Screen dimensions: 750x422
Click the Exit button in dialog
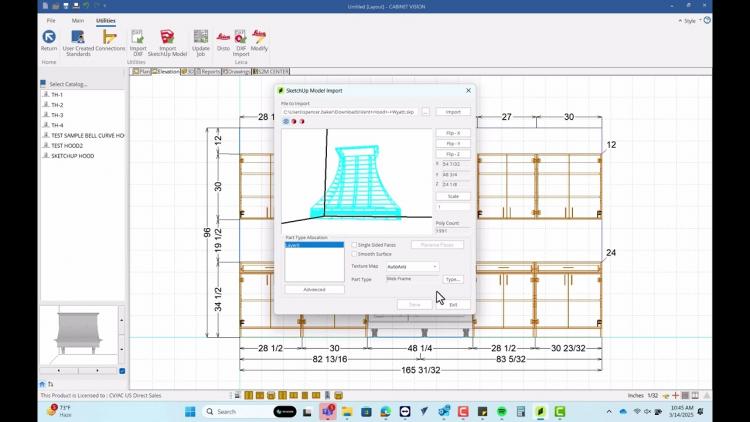click(453, 305)
